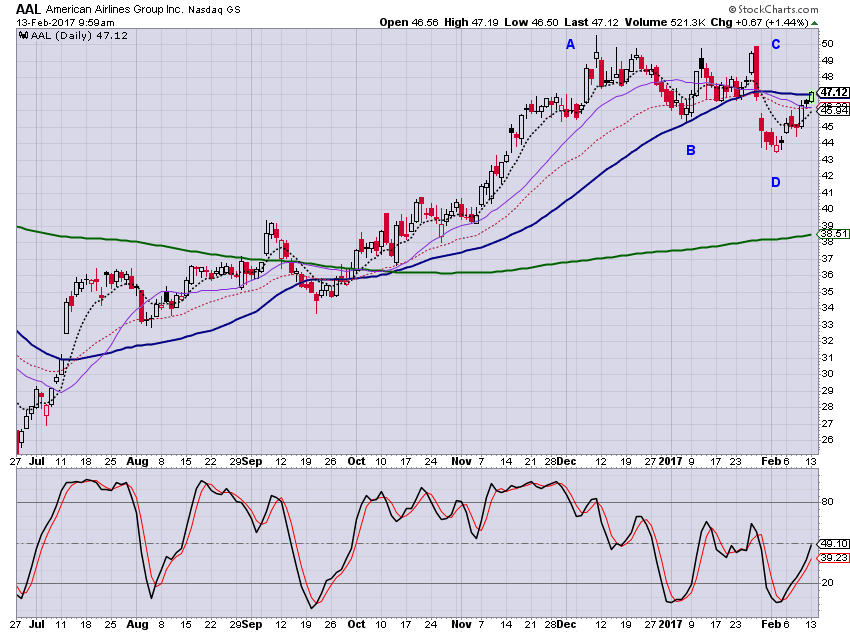Click the blue annotation letter D

coord(776,183)
